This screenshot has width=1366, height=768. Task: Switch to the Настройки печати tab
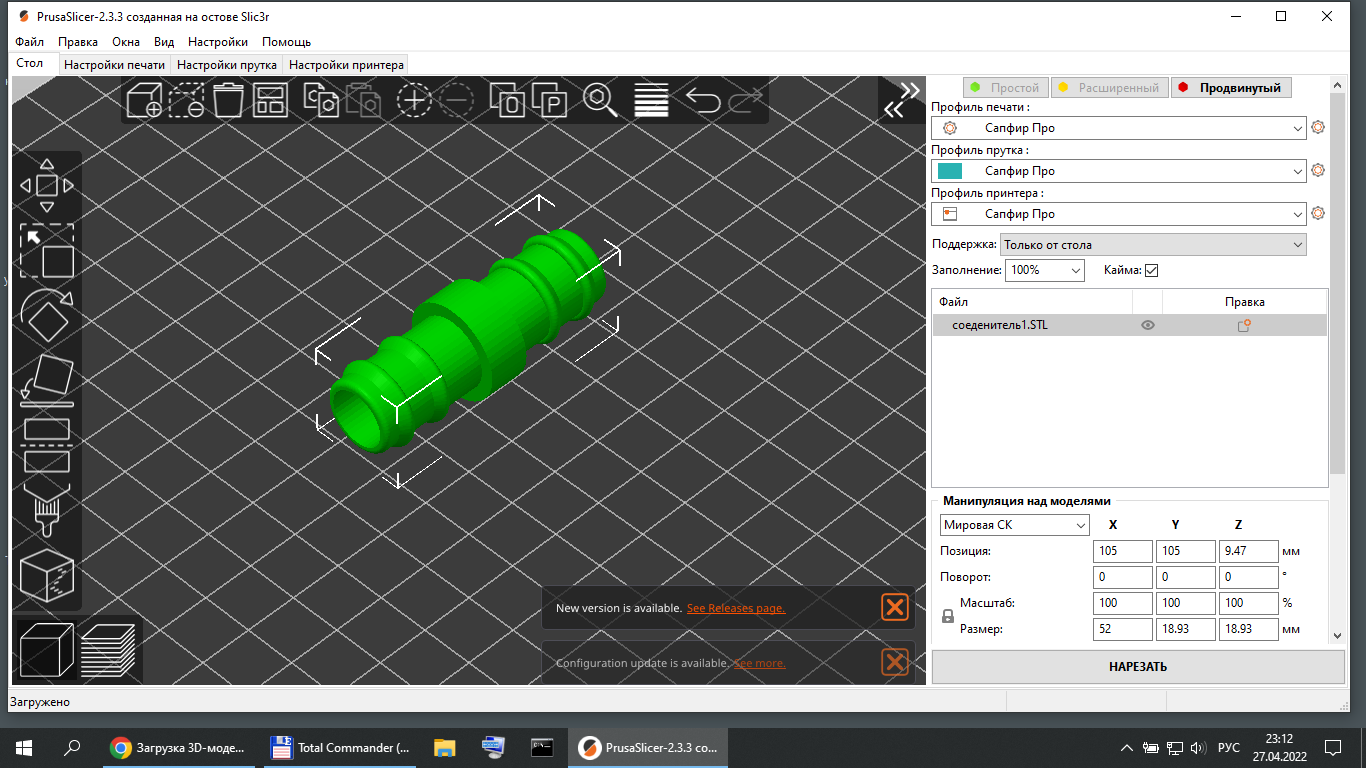[x=114, y=65]
